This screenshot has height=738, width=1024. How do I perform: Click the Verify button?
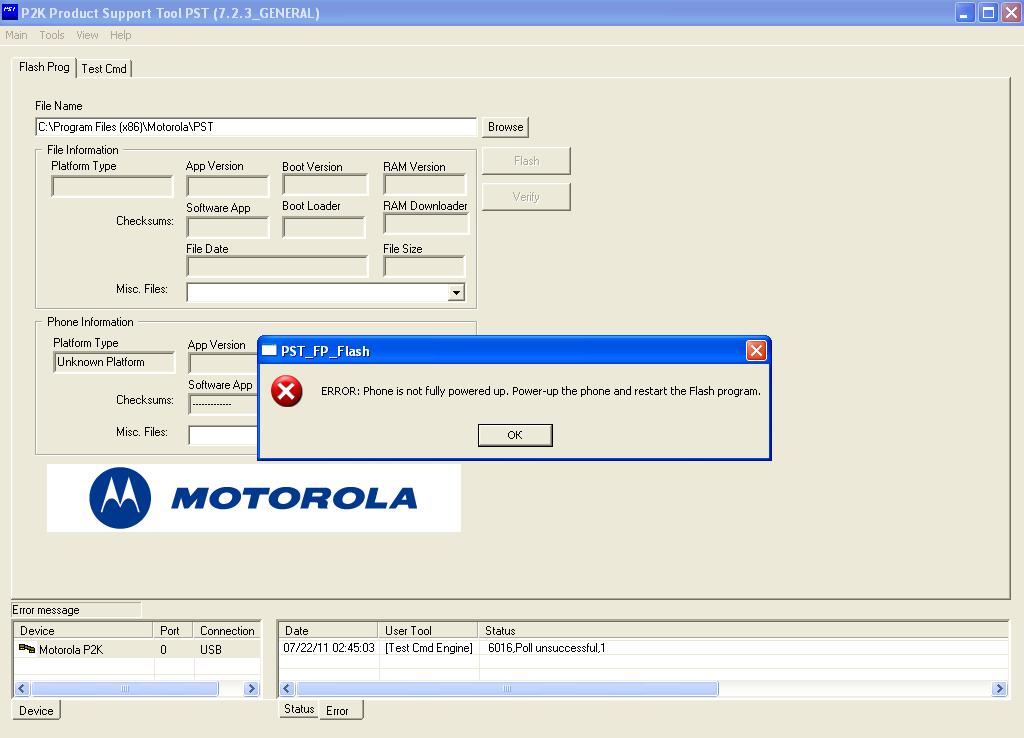pos(526,197)
